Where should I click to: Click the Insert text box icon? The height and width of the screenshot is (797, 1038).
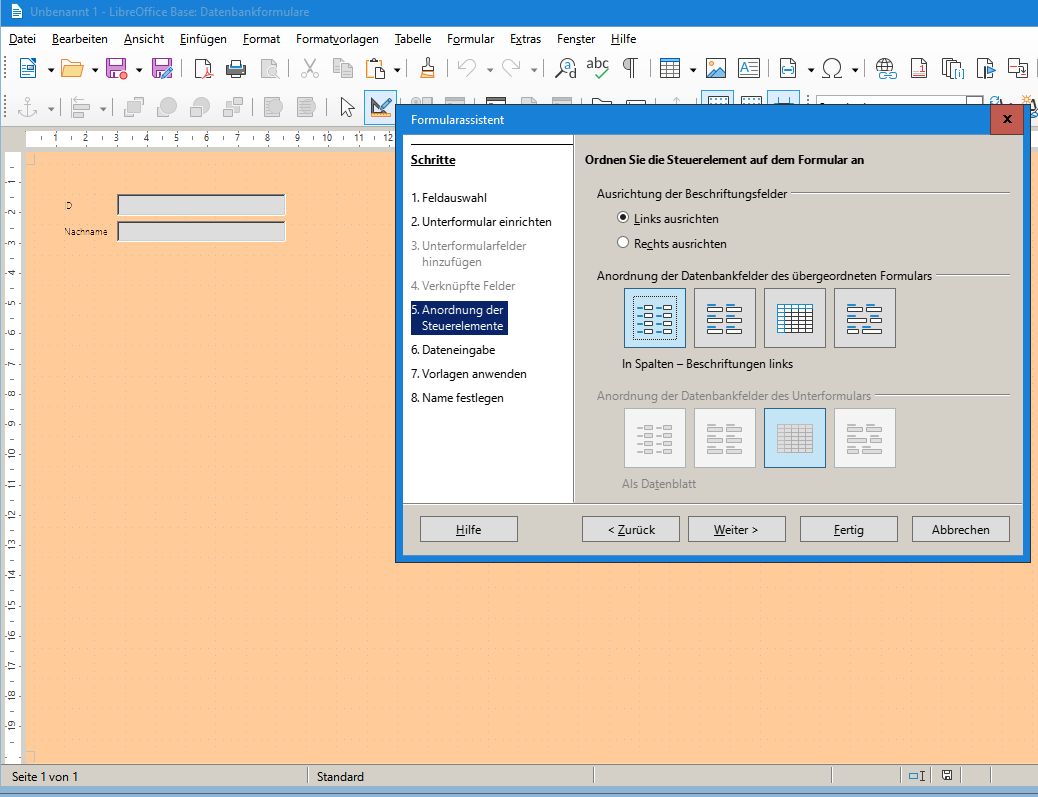tap(749, 68)
